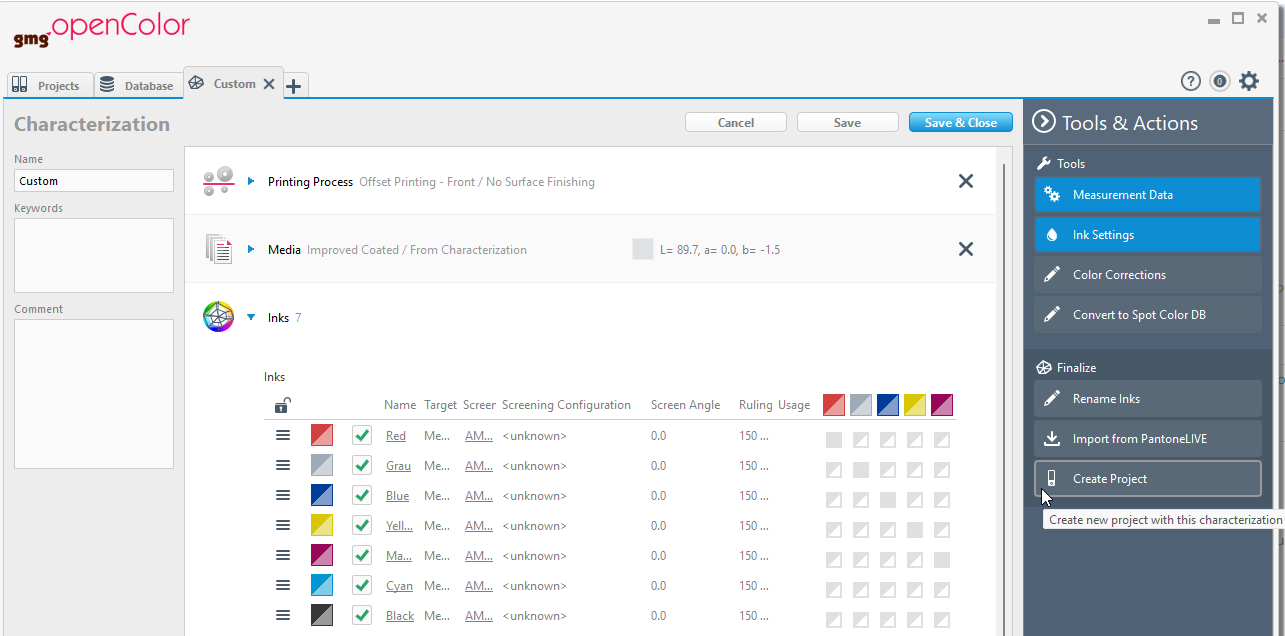The width and height of the screenshot is (1285, 636).
Task: Open Ink Settings
Action: click(x=1147, y=234)
